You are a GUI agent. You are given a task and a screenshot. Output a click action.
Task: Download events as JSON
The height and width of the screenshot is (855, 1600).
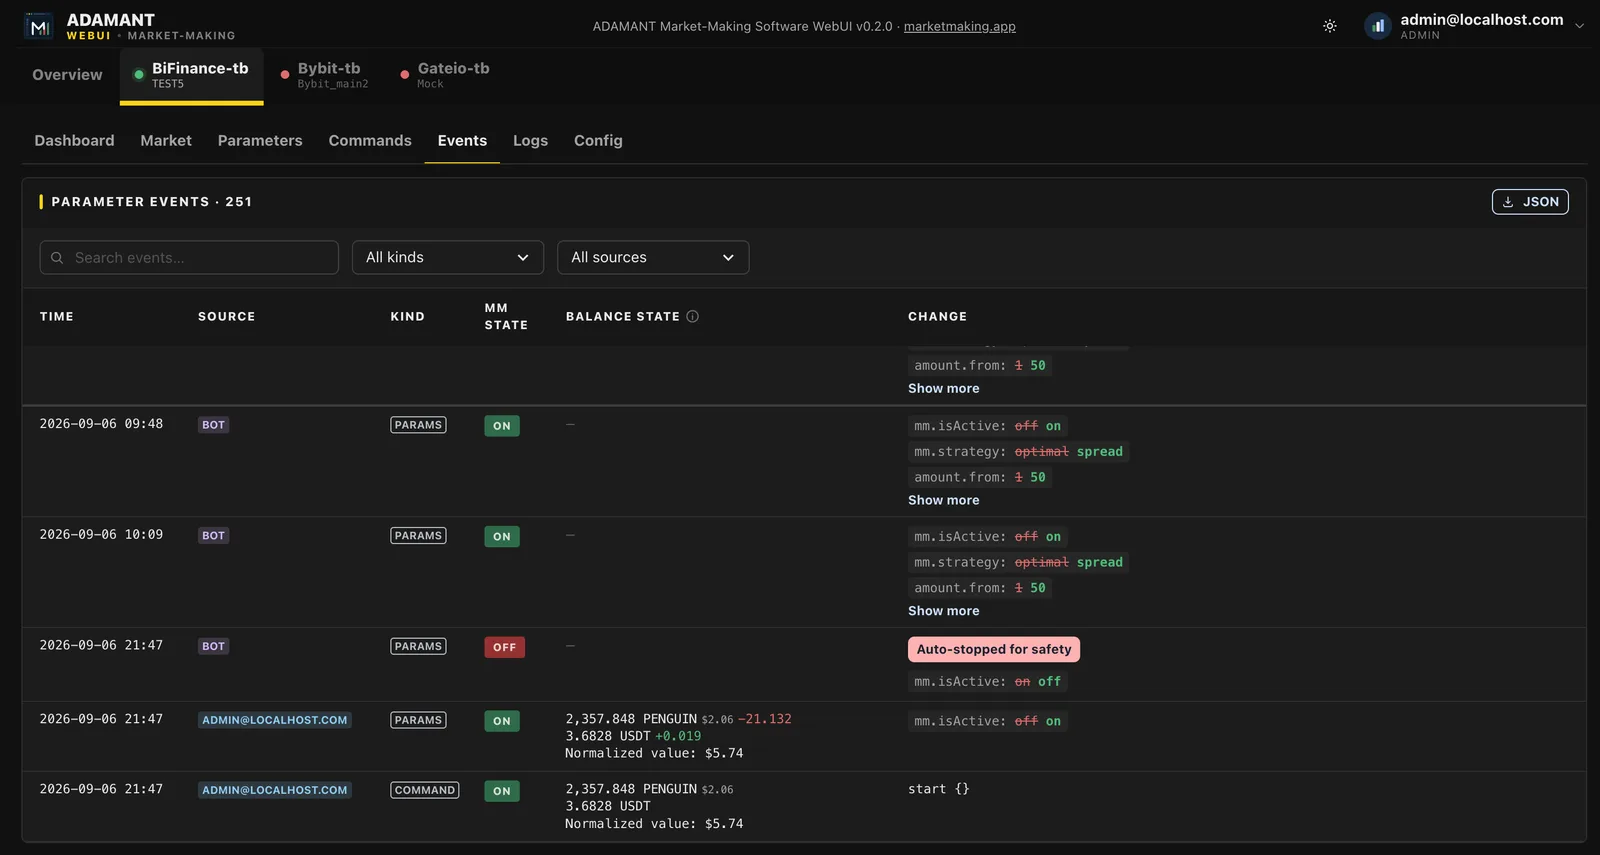coord(1530,202)
